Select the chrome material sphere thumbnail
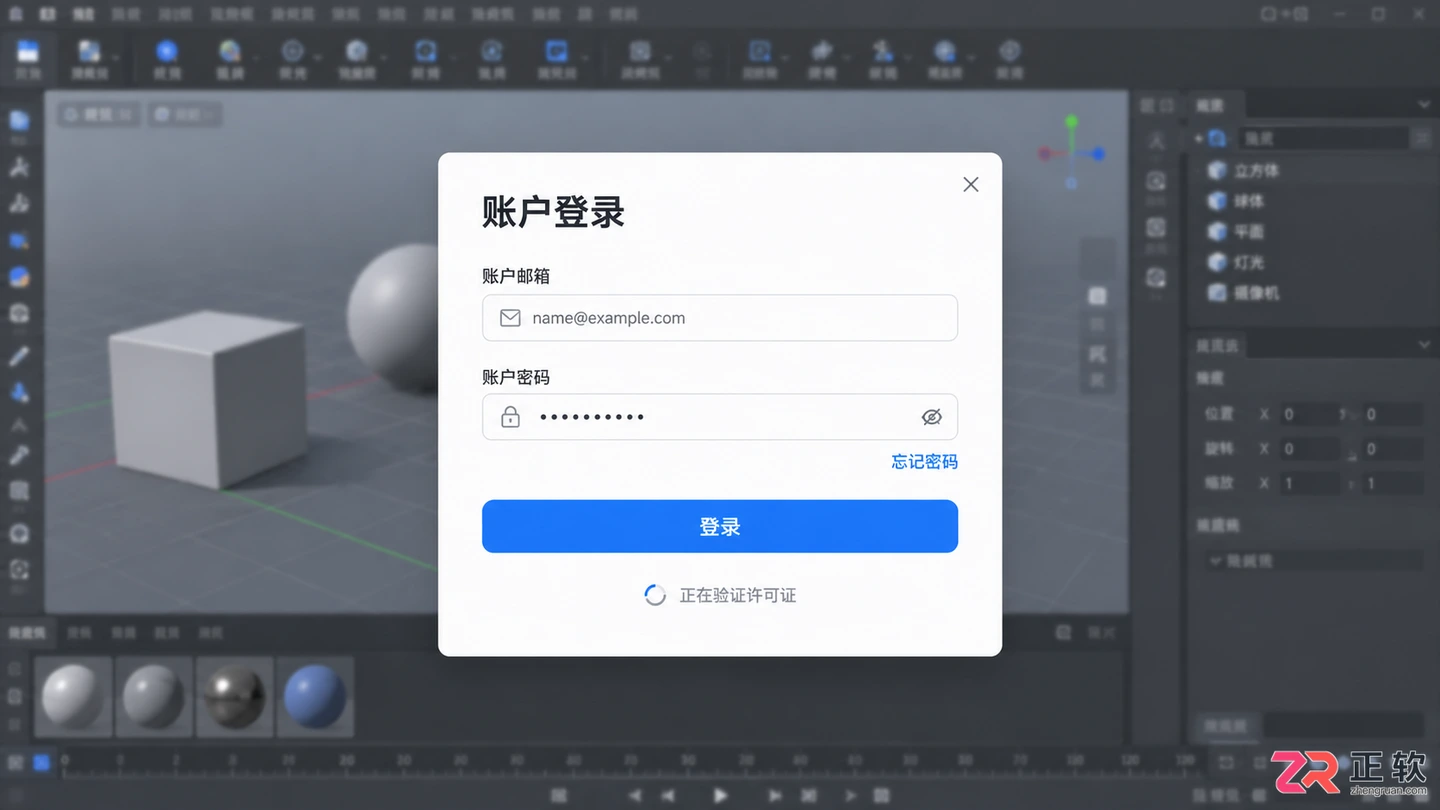 [x=235, y=696]
